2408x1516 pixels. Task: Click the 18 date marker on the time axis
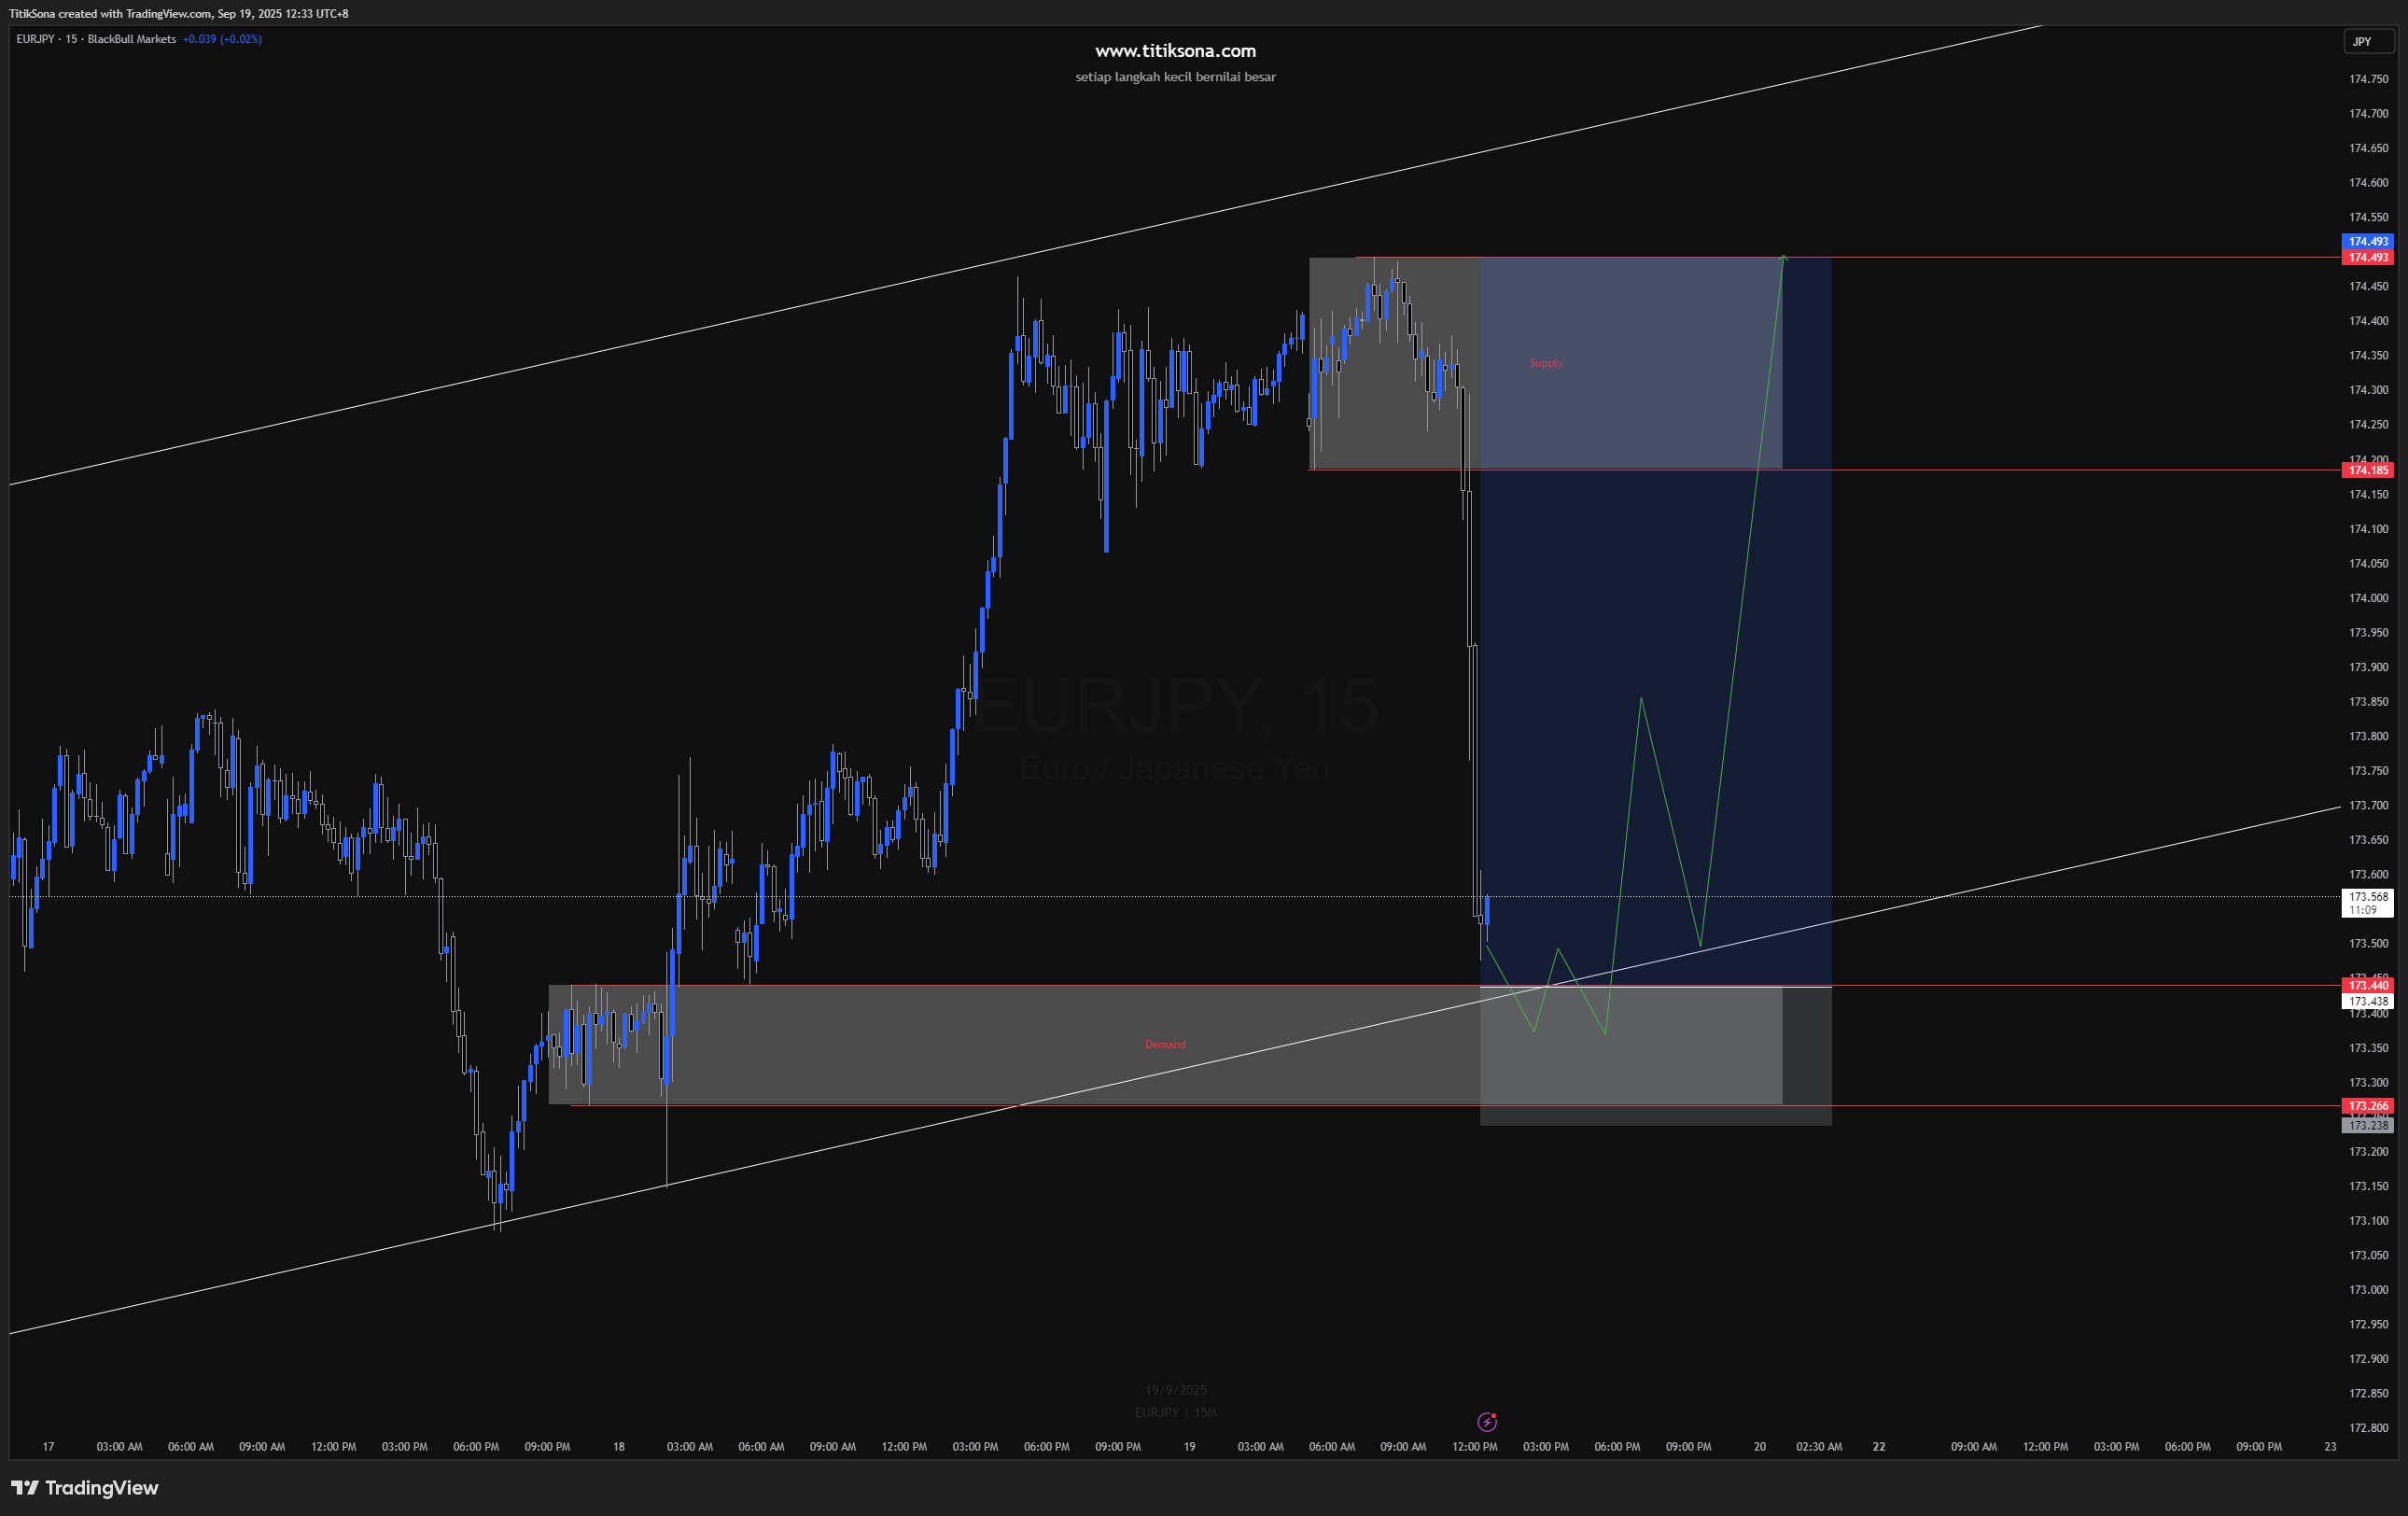pos(619,1446)
